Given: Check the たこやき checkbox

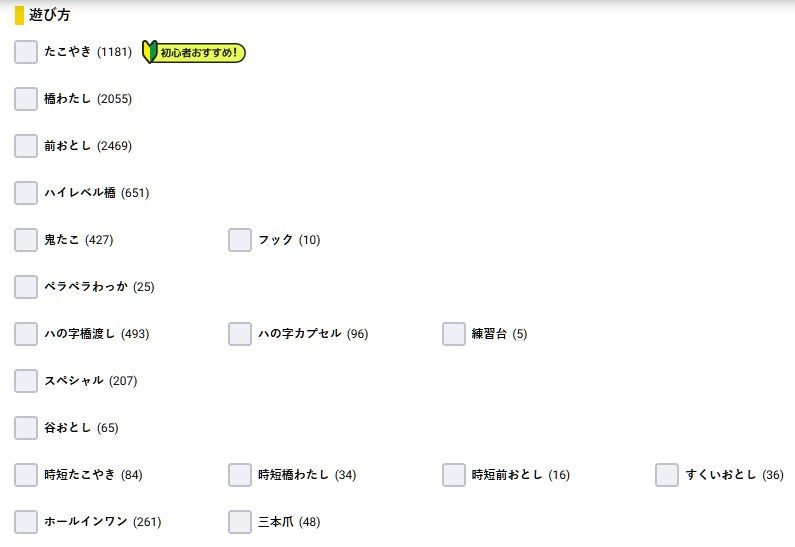Looking at the screenshot, I should 26,52.
